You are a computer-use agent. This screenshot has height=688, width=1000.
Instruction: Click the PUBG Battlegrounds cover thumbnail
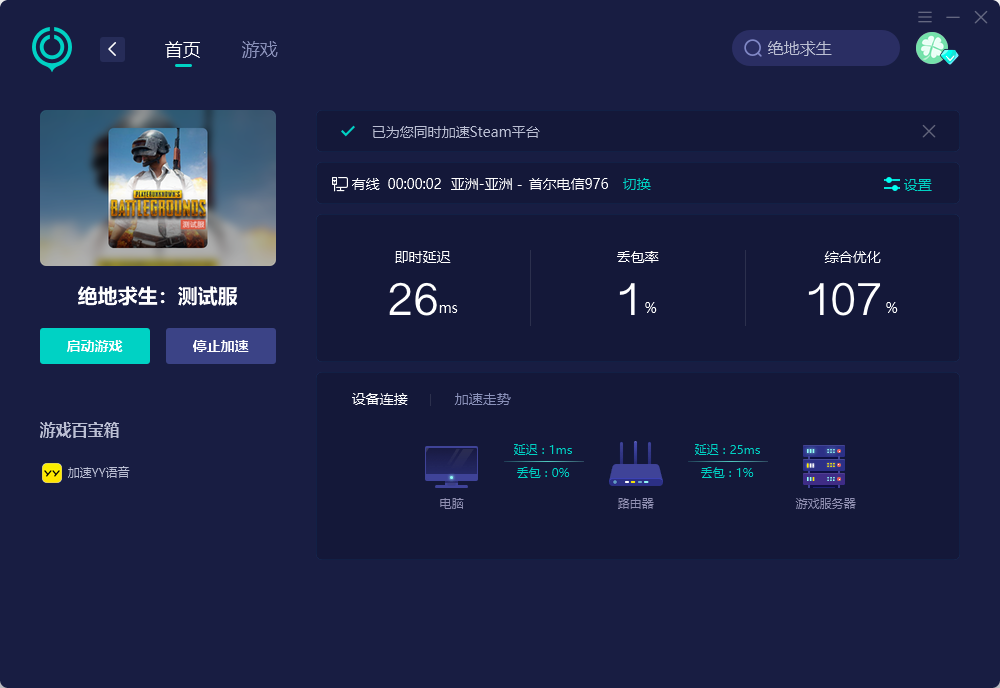tap(158, 187)
